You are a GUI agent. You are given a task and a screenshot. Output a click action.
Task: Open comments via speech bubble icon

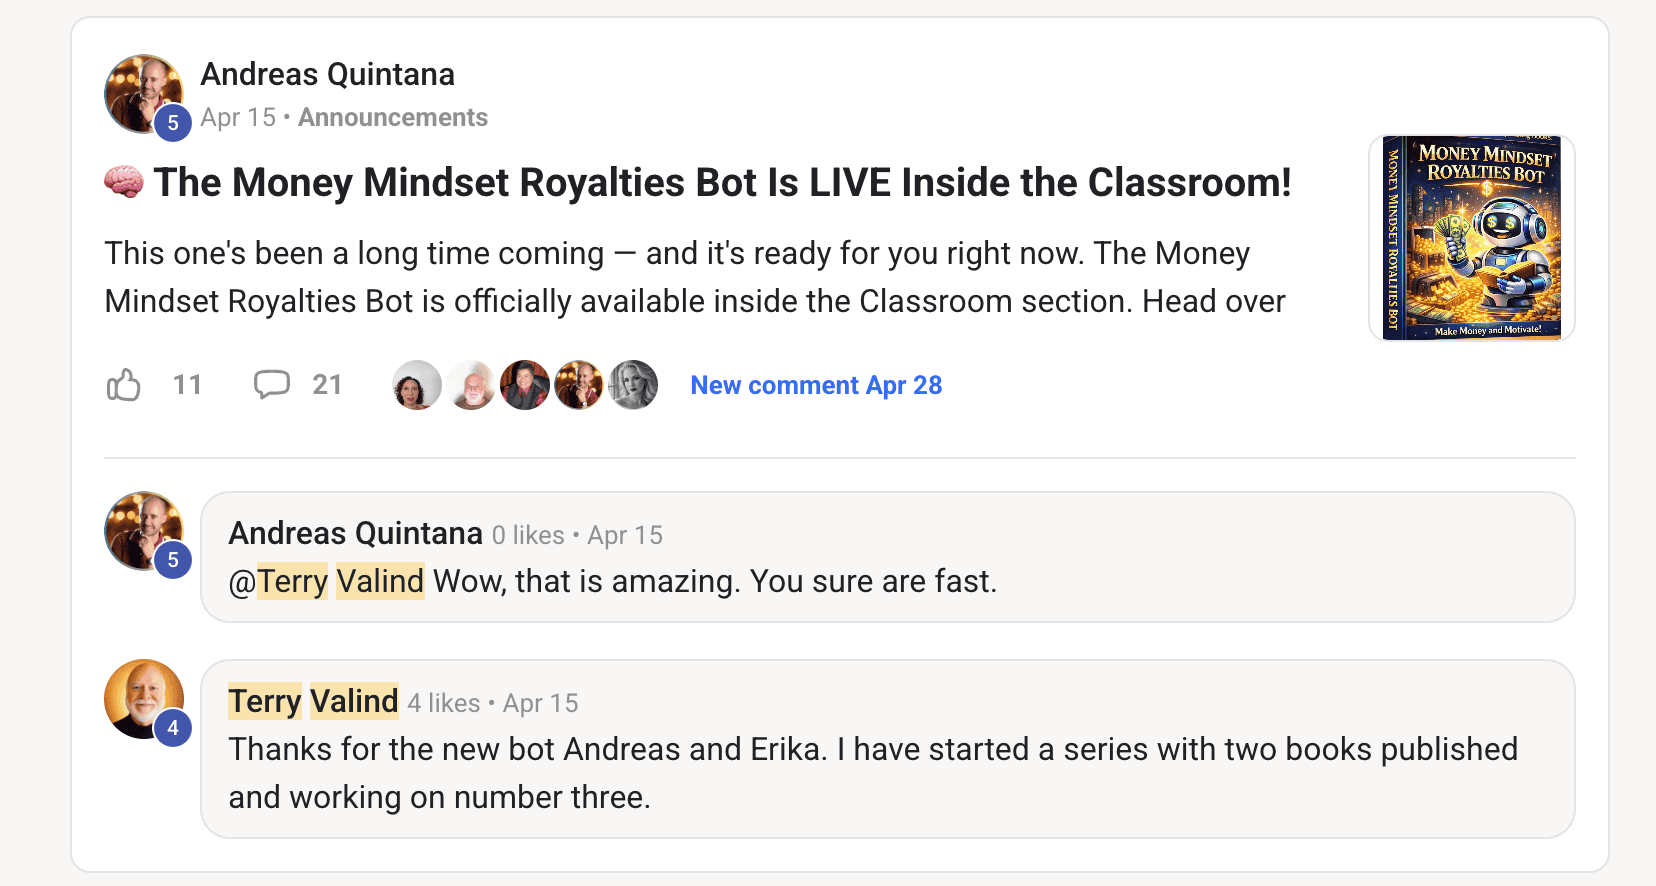coord(271,385)
